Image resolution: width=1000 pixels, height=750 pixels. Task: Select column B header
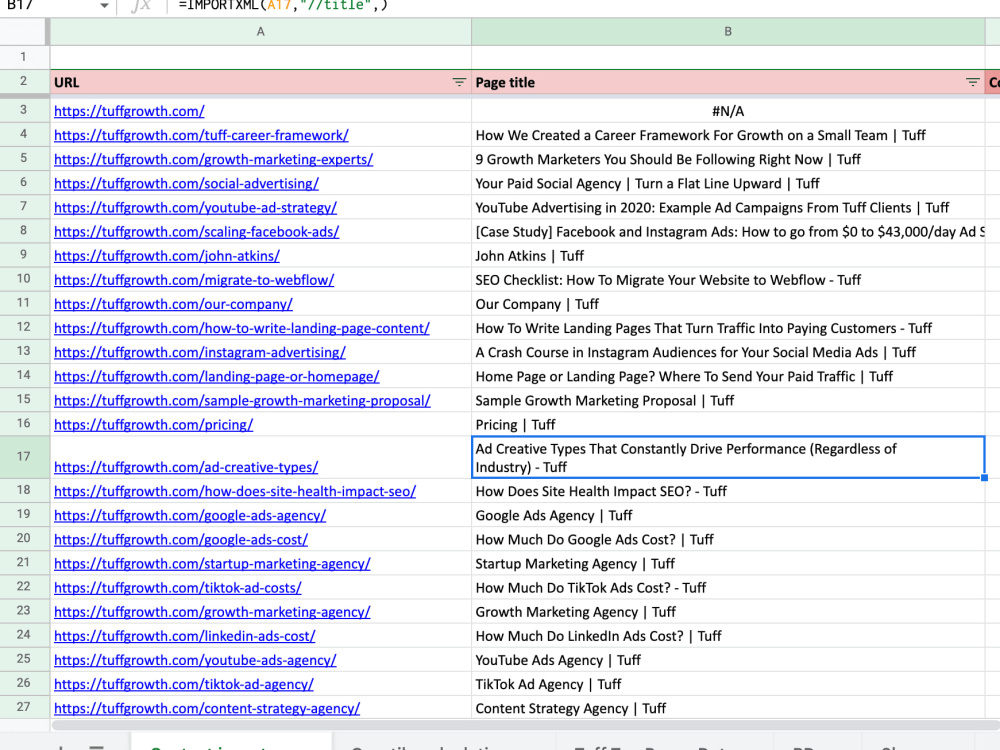click(728, 32)
